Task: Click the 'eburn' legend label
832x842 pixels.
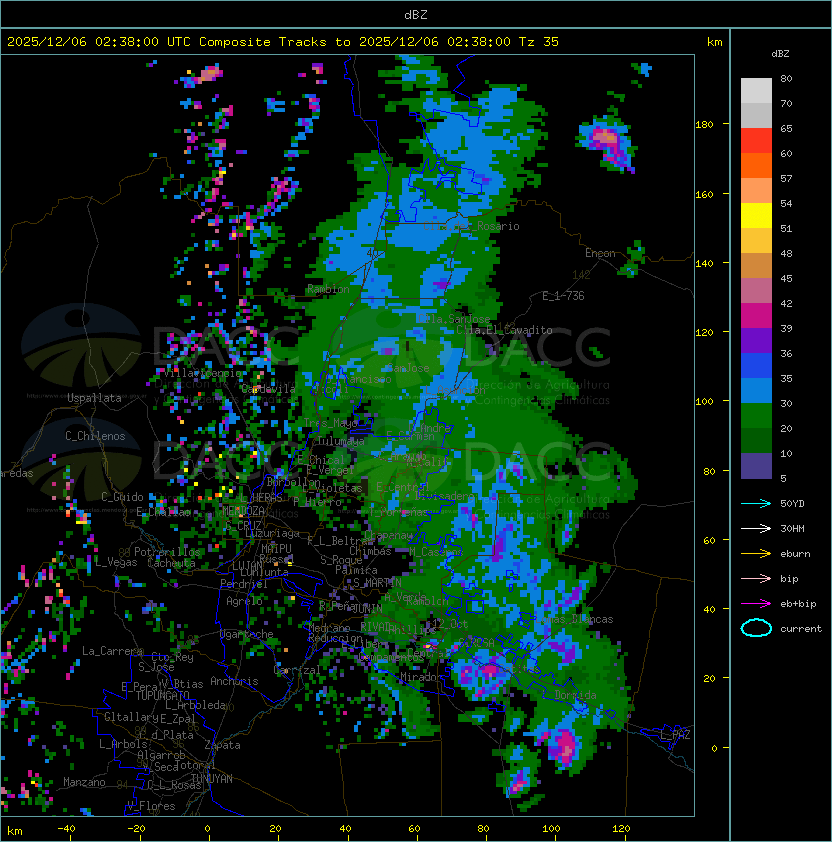Action: [795, 554]
